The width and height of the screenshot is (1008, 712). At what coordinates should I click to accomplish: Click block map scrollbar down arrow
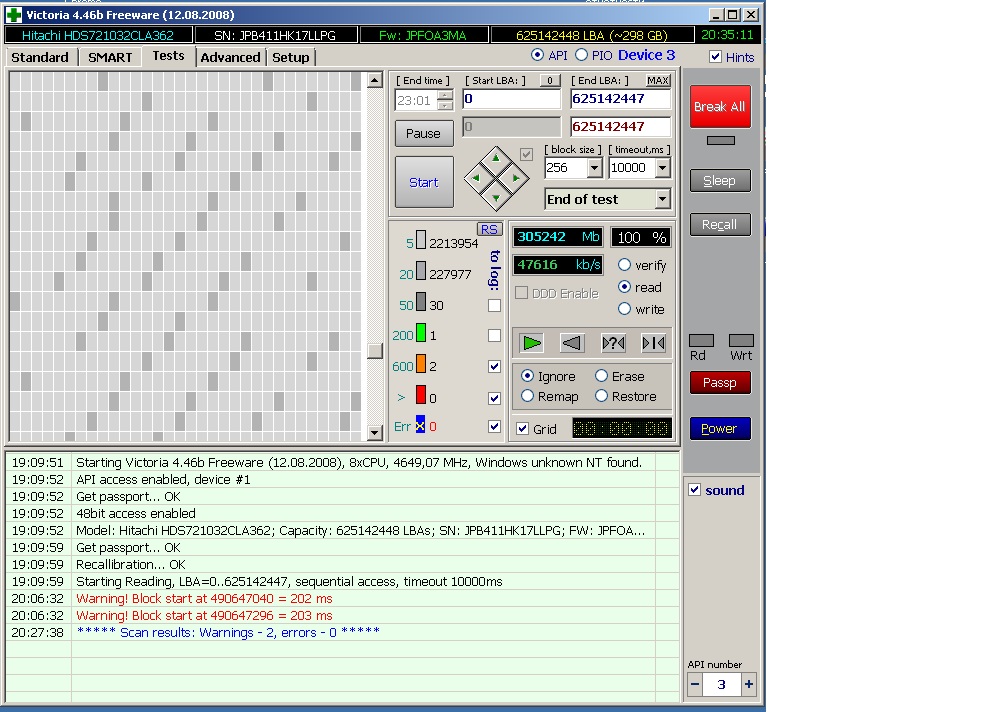(375, 432)
